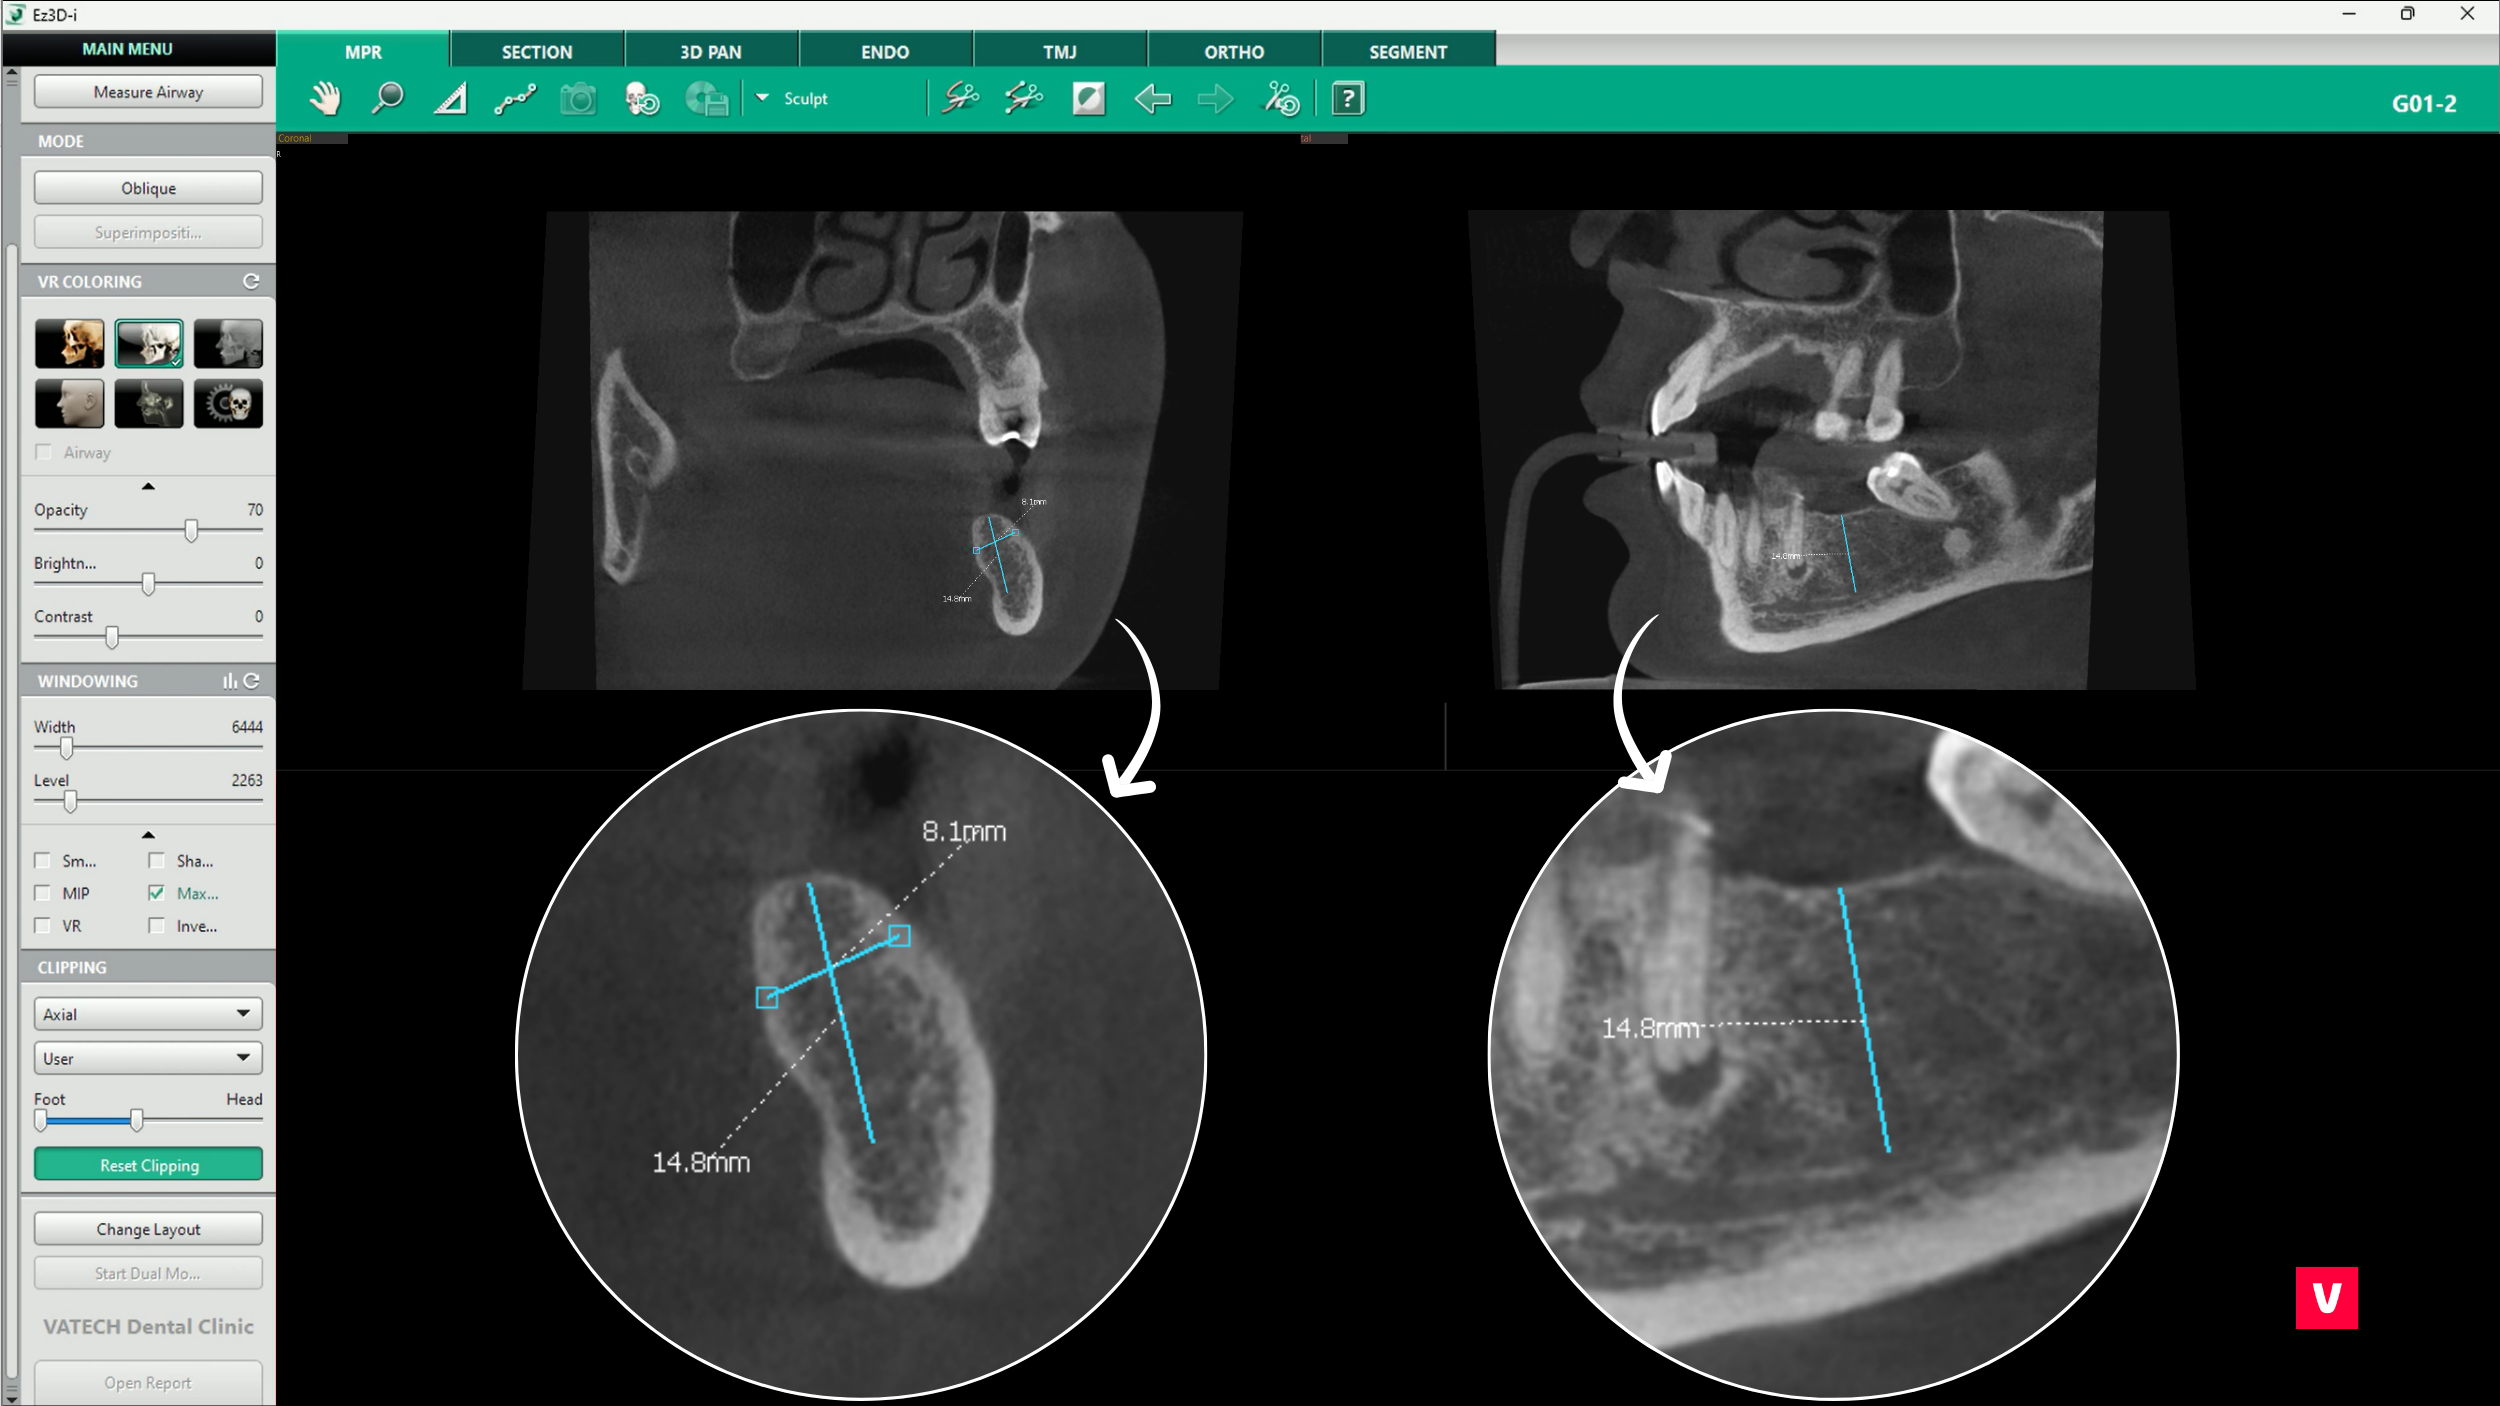Open the ENDO tab

[x=885, y=52]
